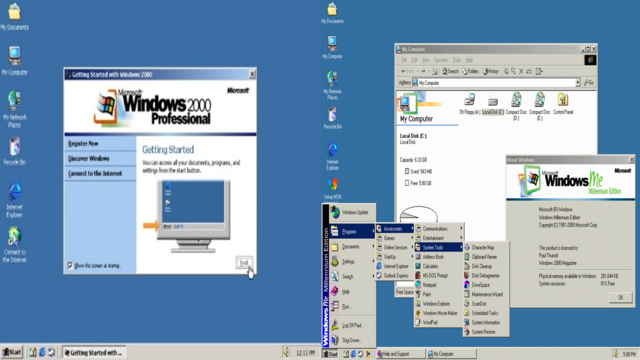Open the File menu in My Computer
Image resolution: width=640 pixels, height=360 pixels.
tap(404, 60)
